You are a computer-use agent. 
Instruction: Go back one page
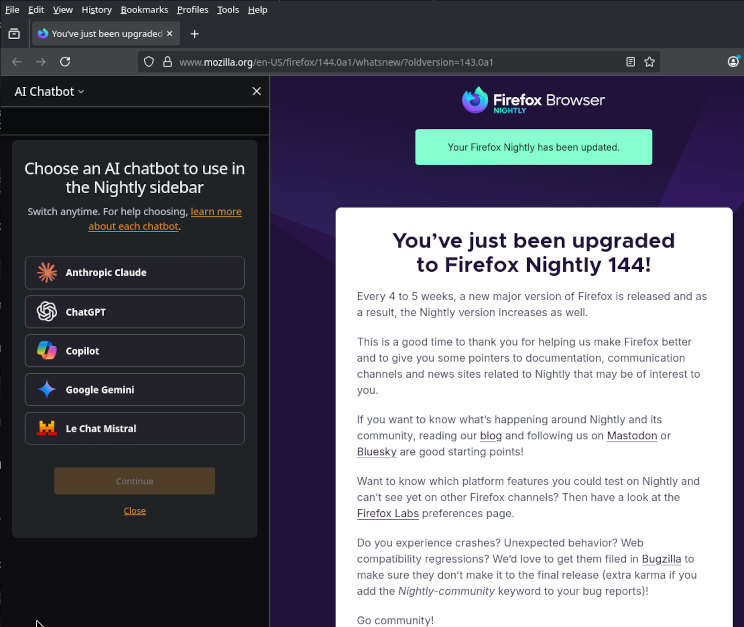tap(17, 62)
